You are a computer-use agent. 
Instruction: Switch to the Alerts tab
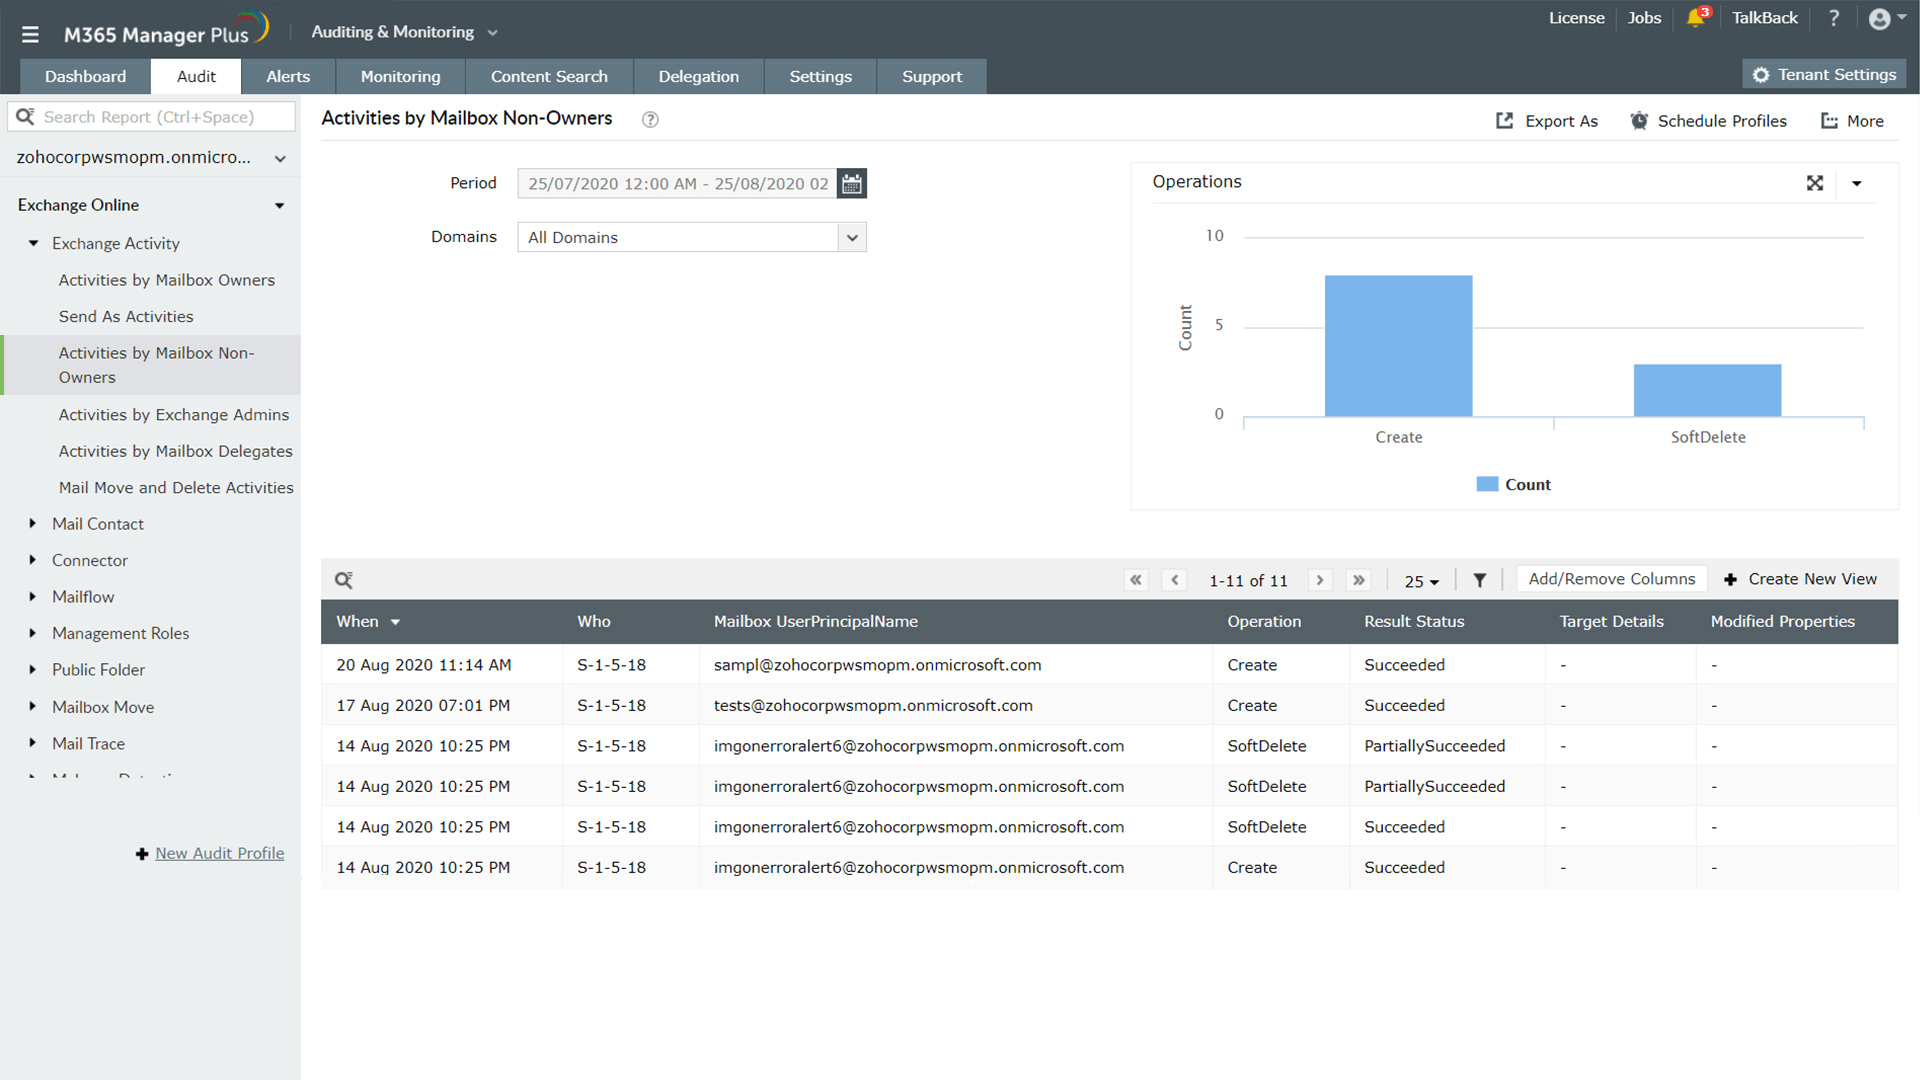point(288,77)
